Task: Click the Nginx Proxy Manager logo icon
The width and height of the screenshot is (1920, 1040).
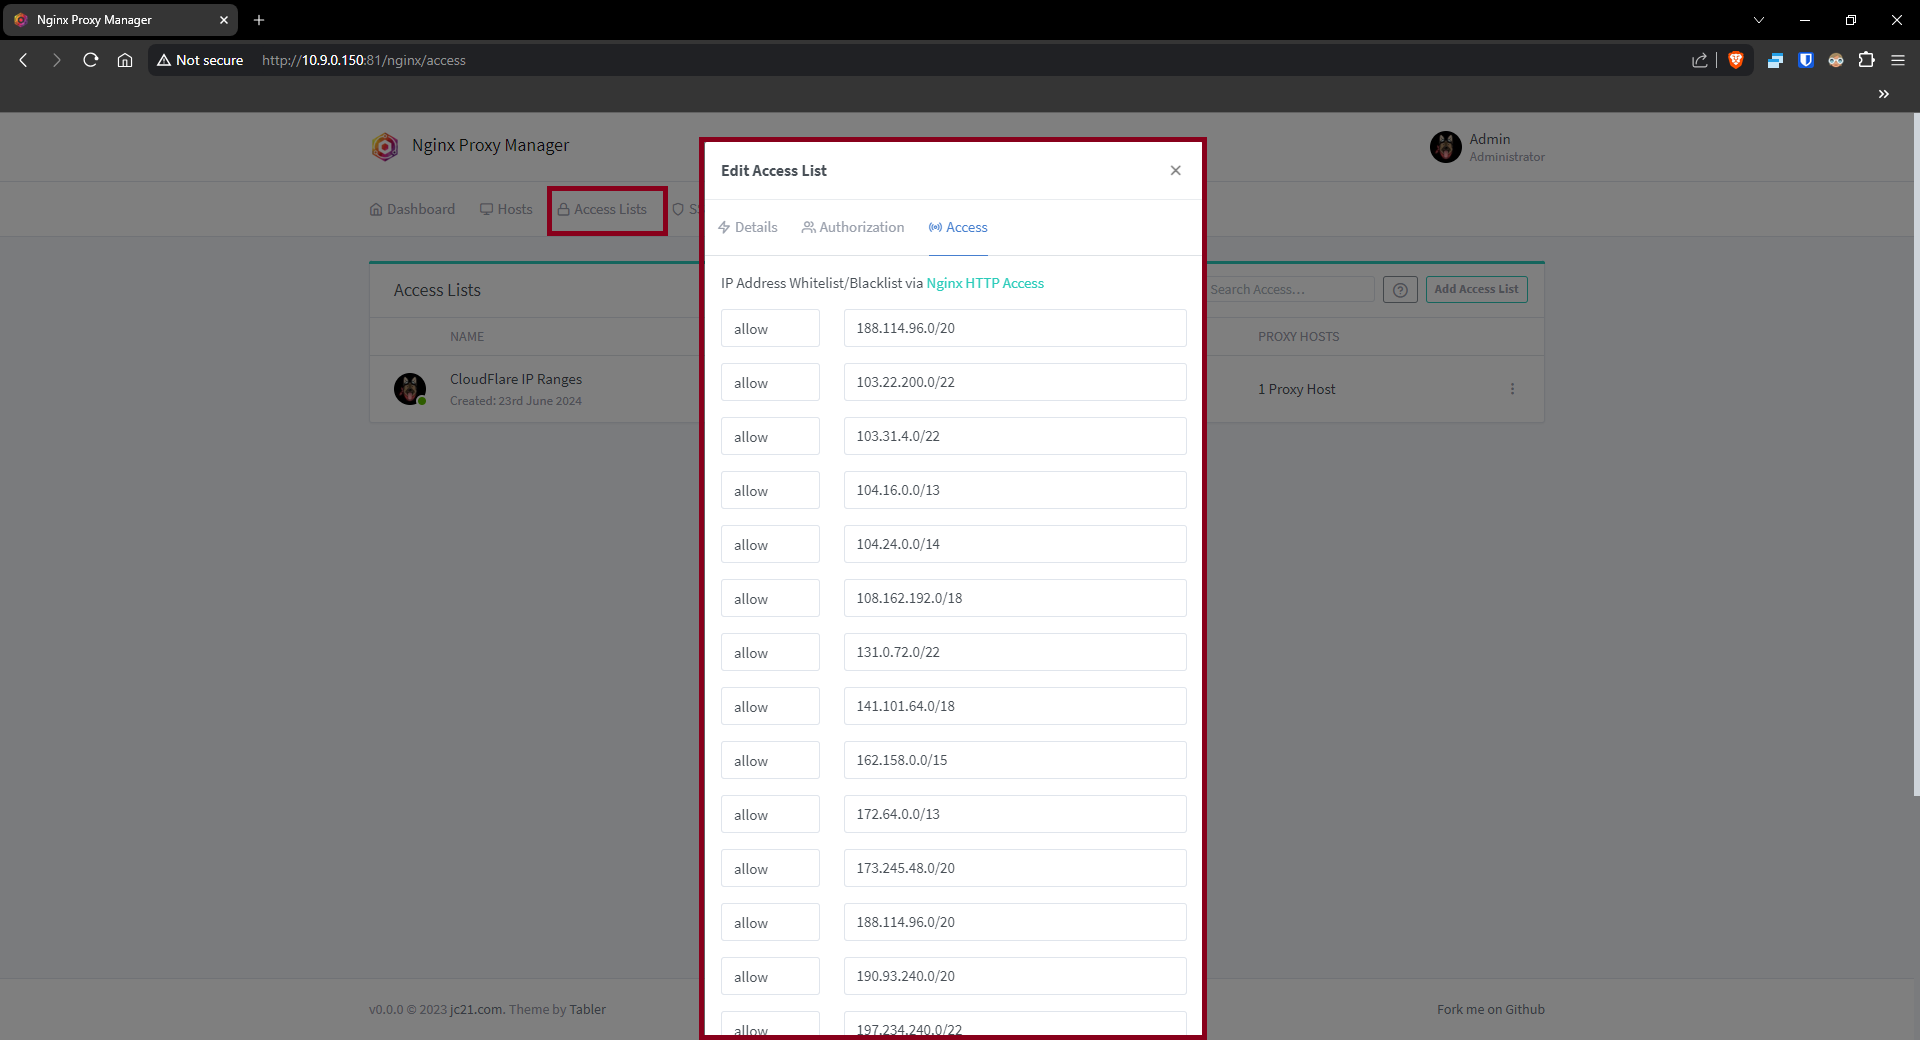Action: coord(385,146)
